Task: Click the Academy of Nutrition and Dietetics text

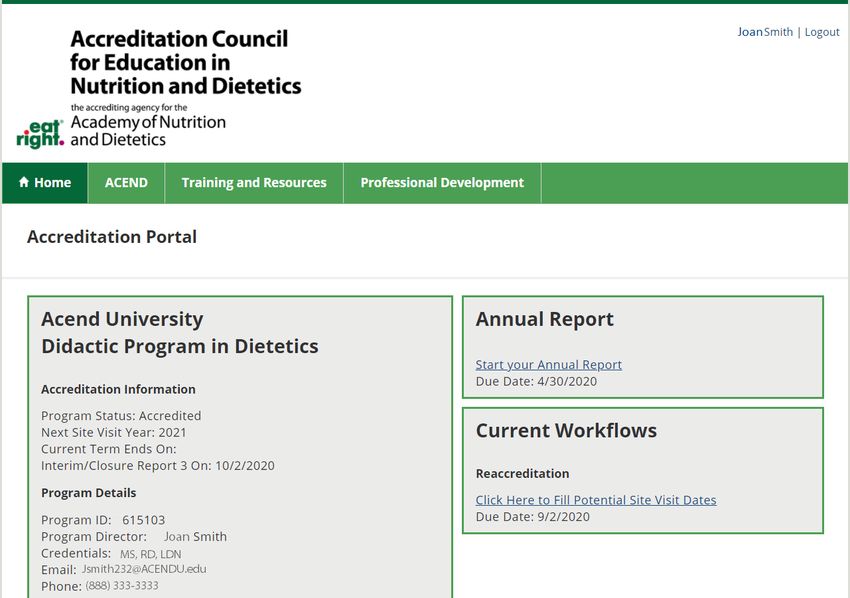Action: tap(148, 131)
